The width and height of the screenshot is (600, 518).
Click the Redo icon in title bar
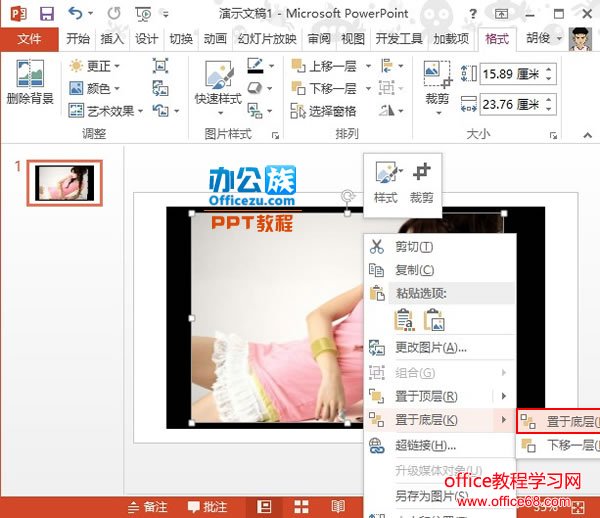(x=114, y=14)
